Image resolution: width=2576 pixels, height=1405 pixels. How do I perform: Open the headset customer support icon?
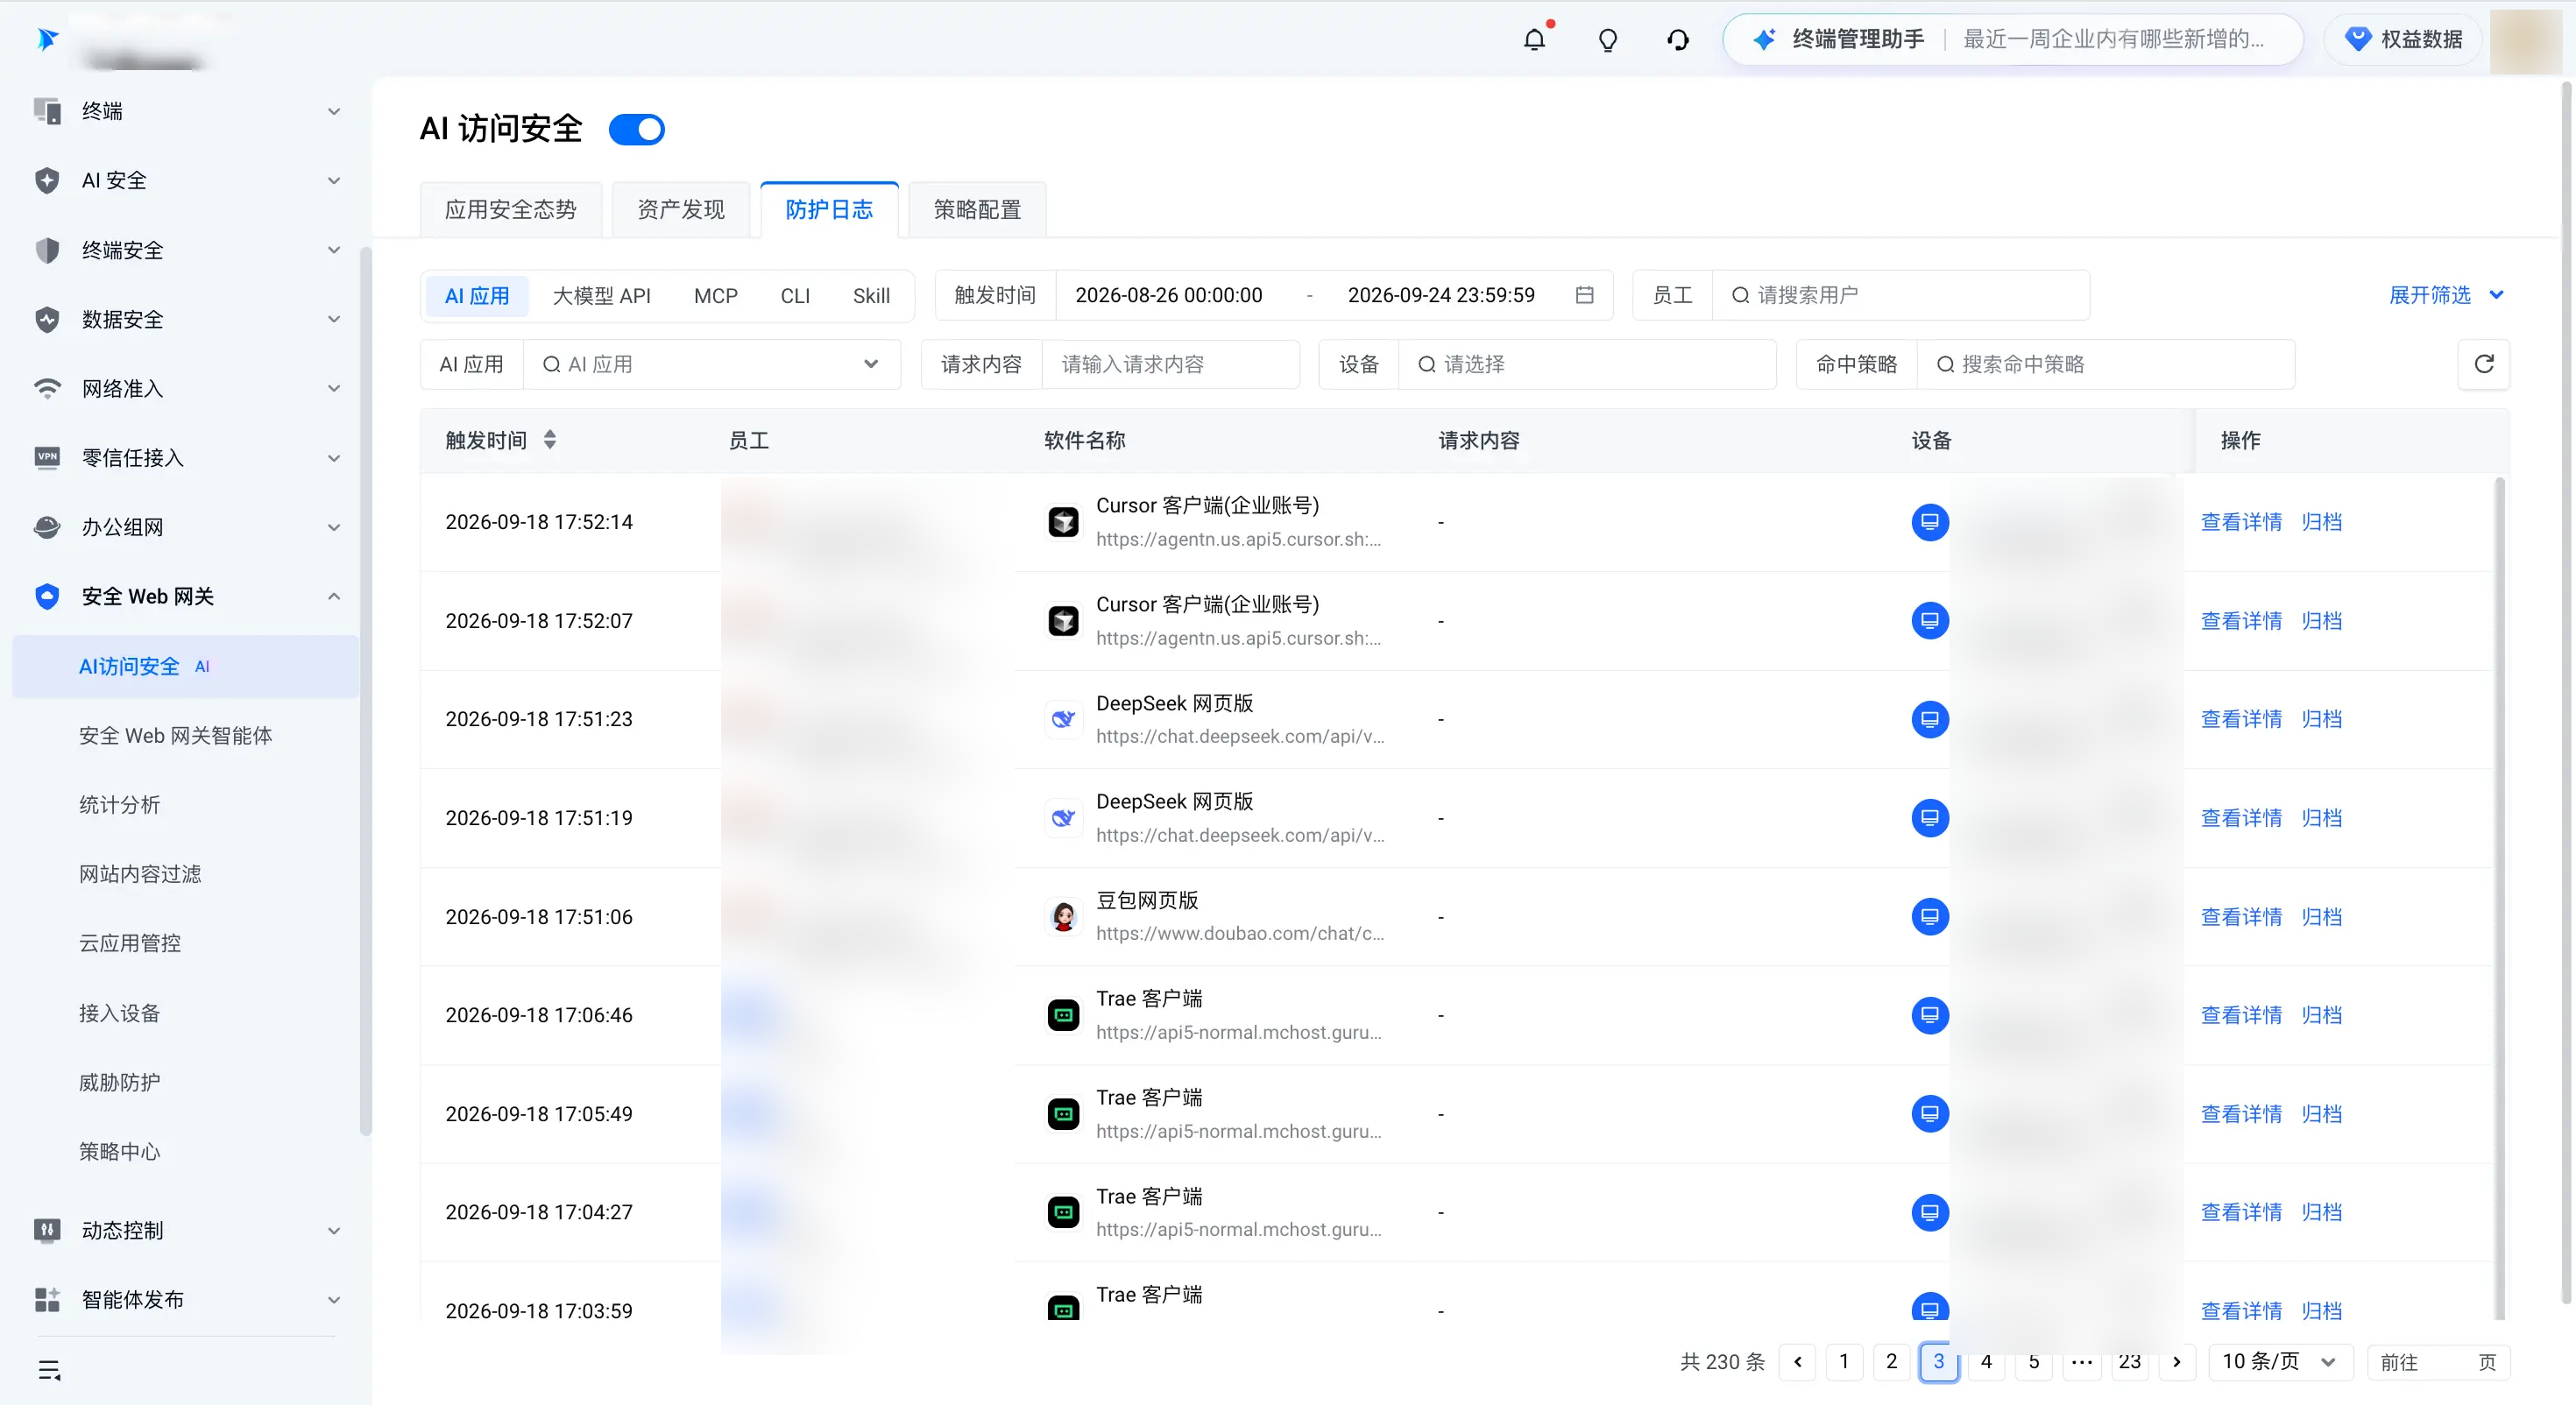[x=1678, y=40]
